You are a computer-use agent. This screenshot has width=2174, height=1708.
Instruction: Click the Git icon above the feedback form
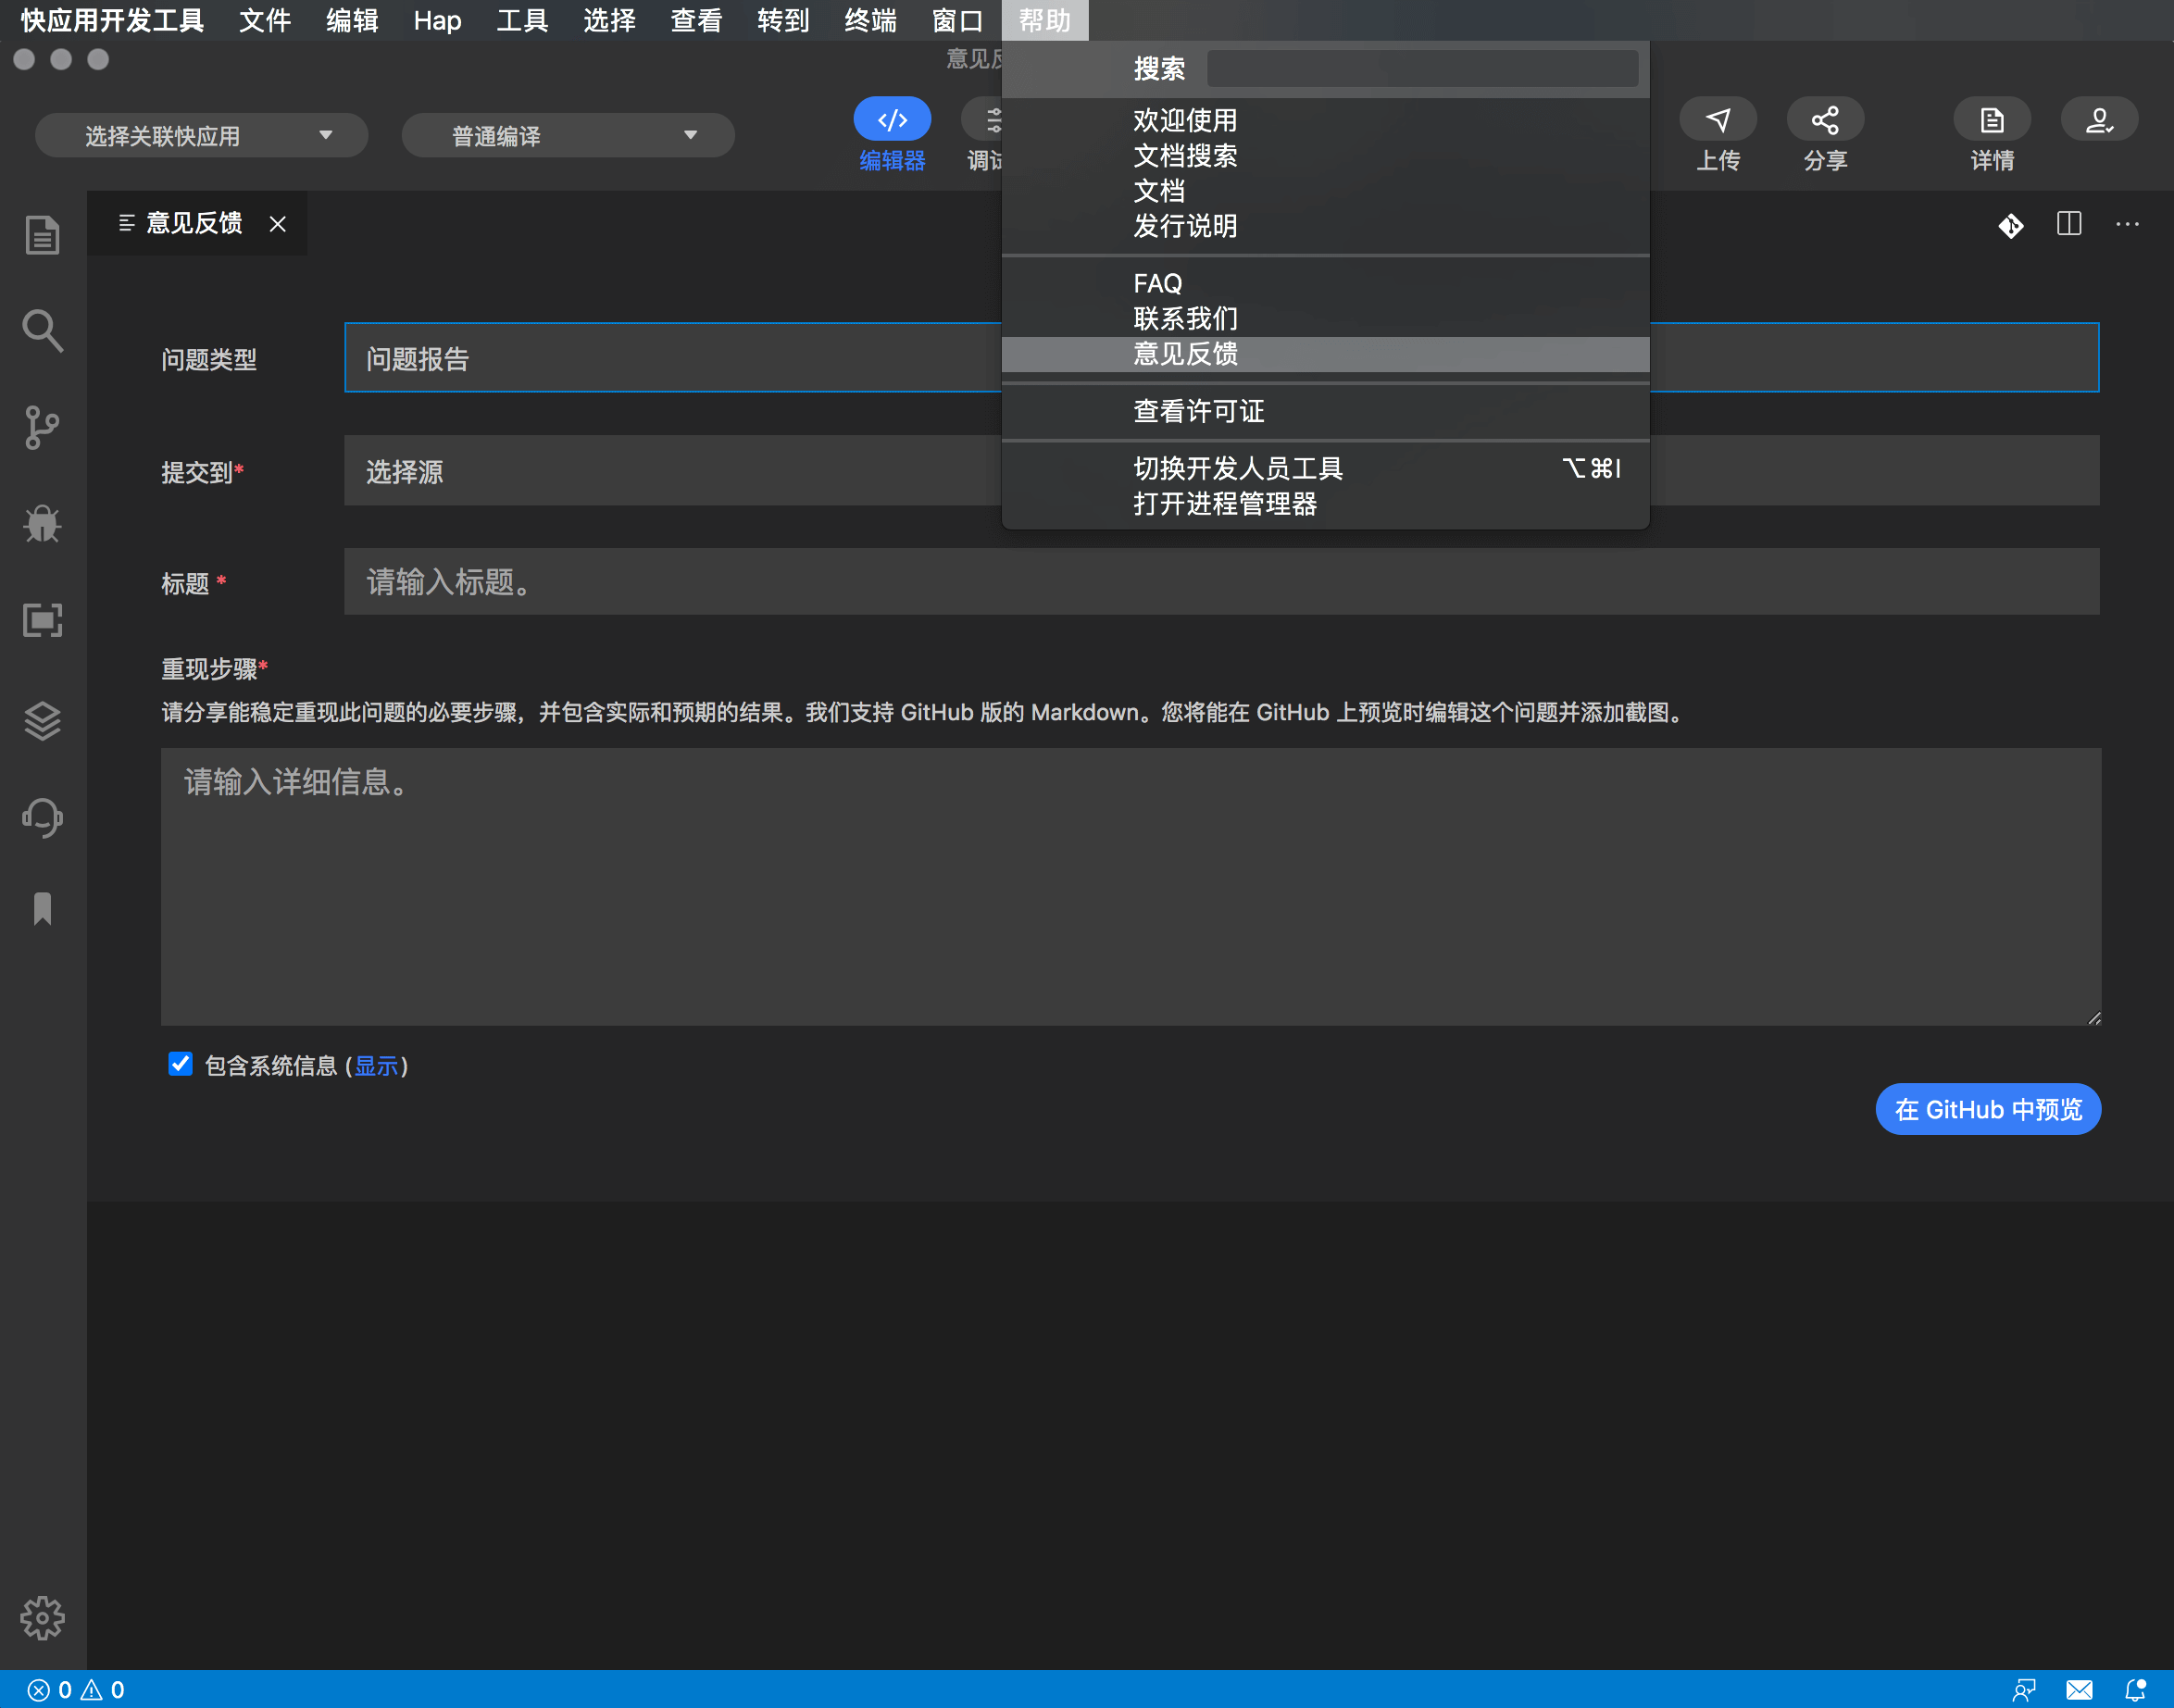(x=2011, y=226)
